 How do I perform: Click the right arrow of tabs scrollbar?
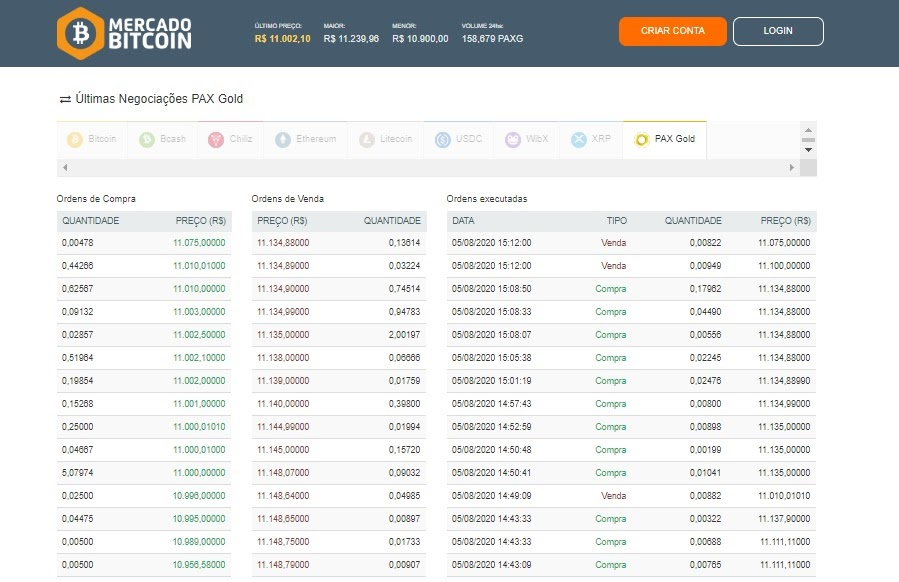(x=792, y=167)
